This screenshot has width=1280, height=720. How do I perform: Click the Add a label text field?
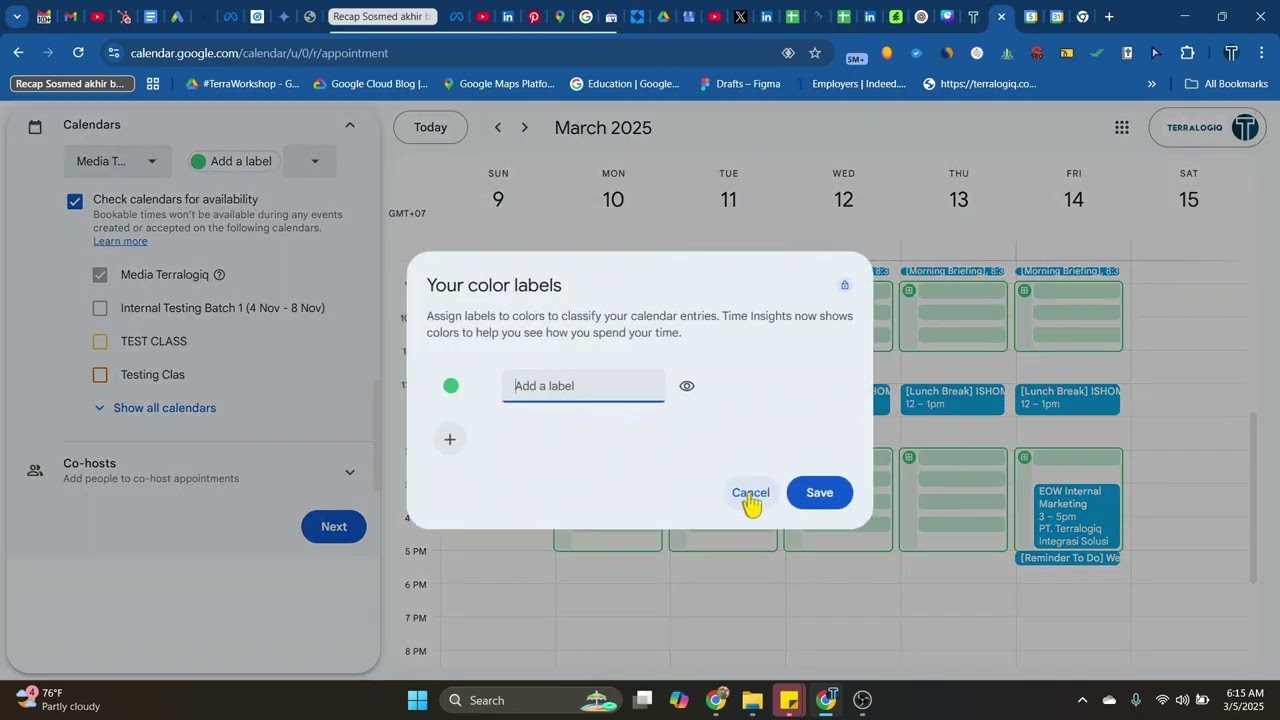pos(583,386)
